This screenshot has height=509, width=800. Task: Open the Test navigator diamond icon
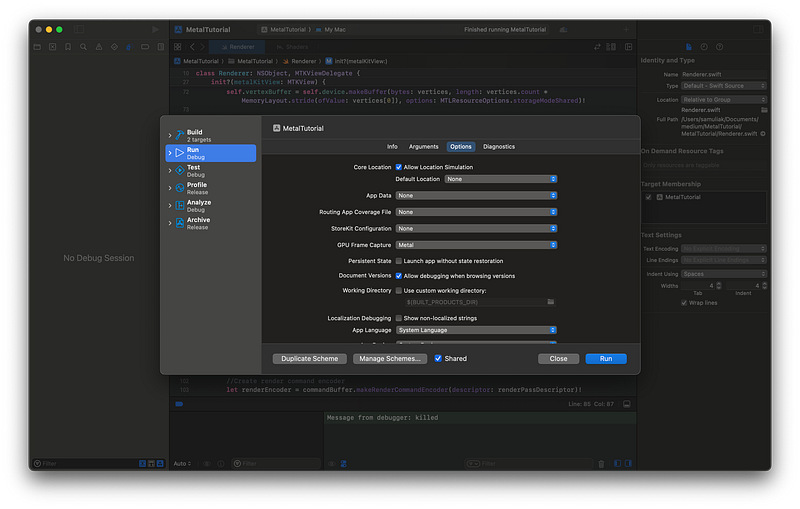[114, 47]
